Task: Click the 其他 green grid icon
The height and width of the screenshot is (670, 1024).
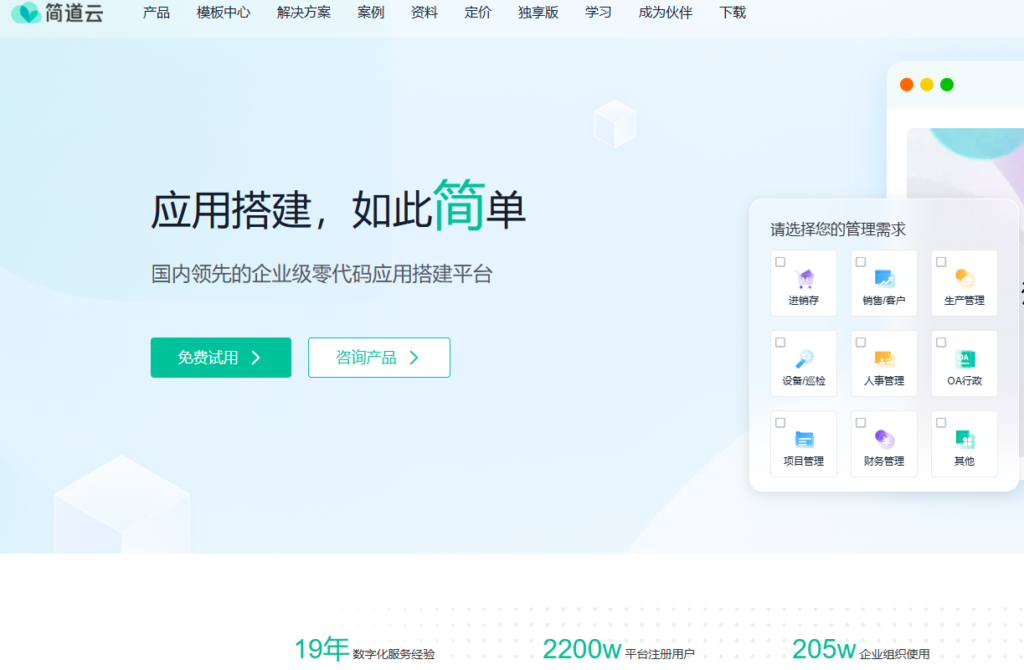Action: 965,439
